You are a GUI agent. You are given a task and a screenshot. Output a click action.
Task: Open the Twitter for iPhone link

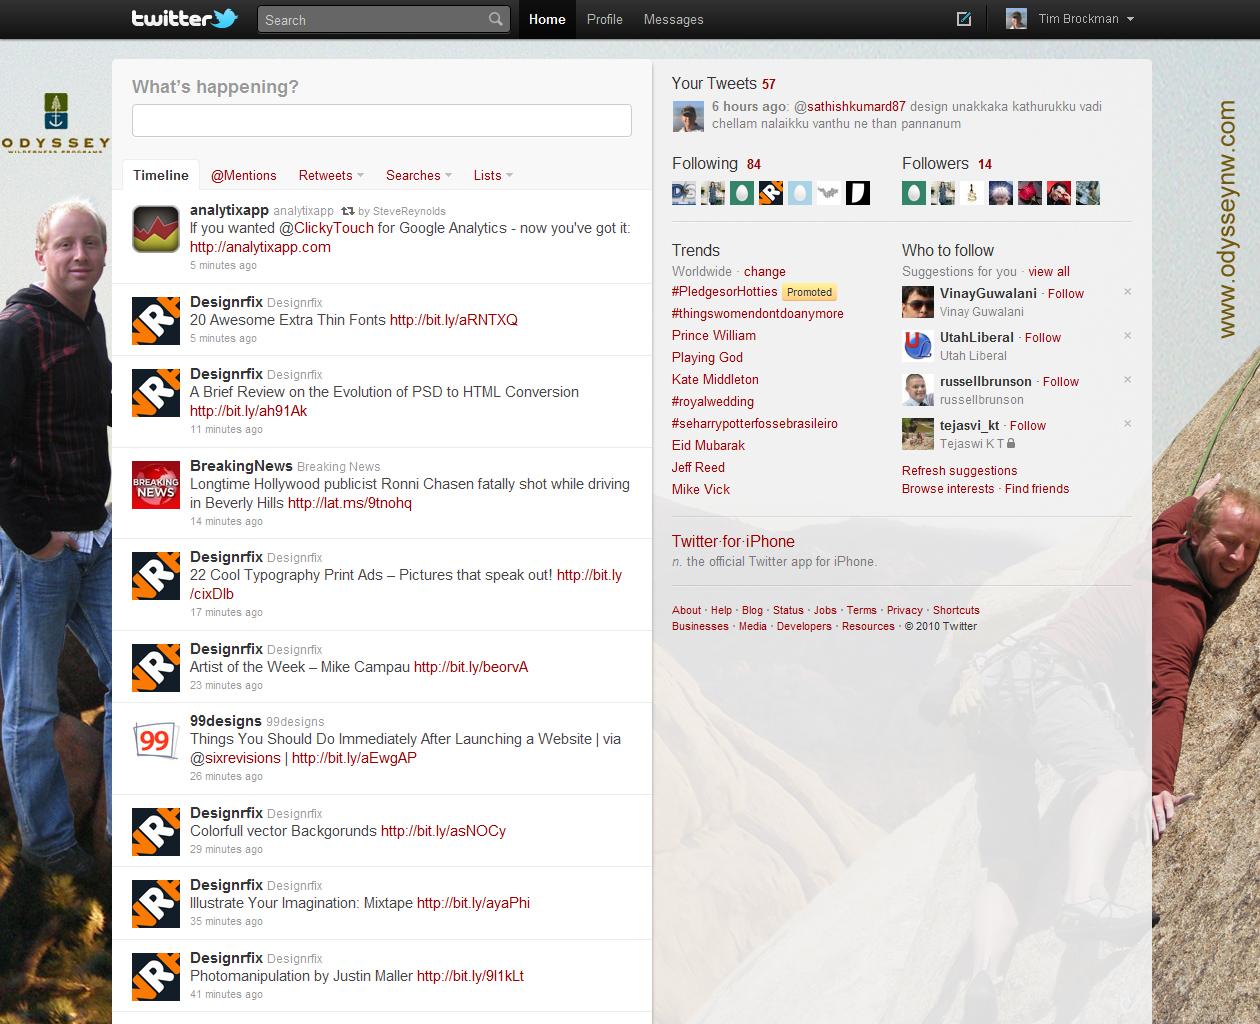pyautogui.click(x=733, y=541)
